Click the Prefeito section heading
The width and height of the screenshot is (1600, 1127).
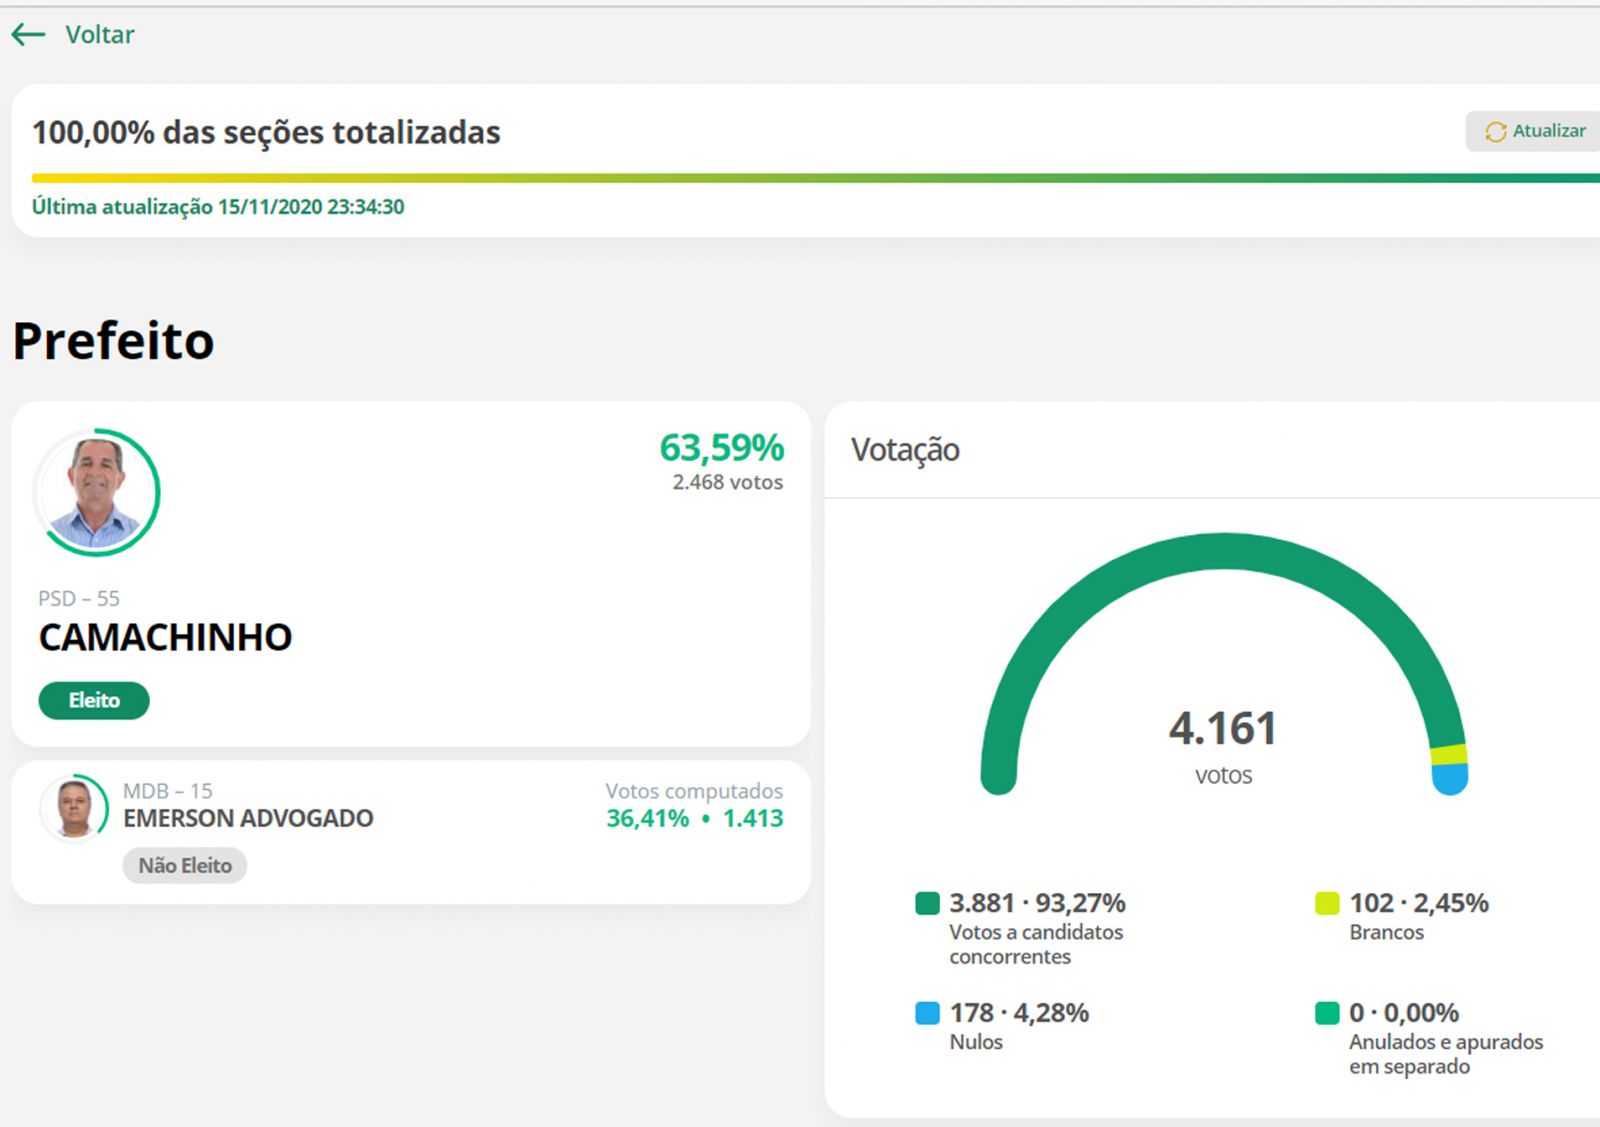[114, 340]
